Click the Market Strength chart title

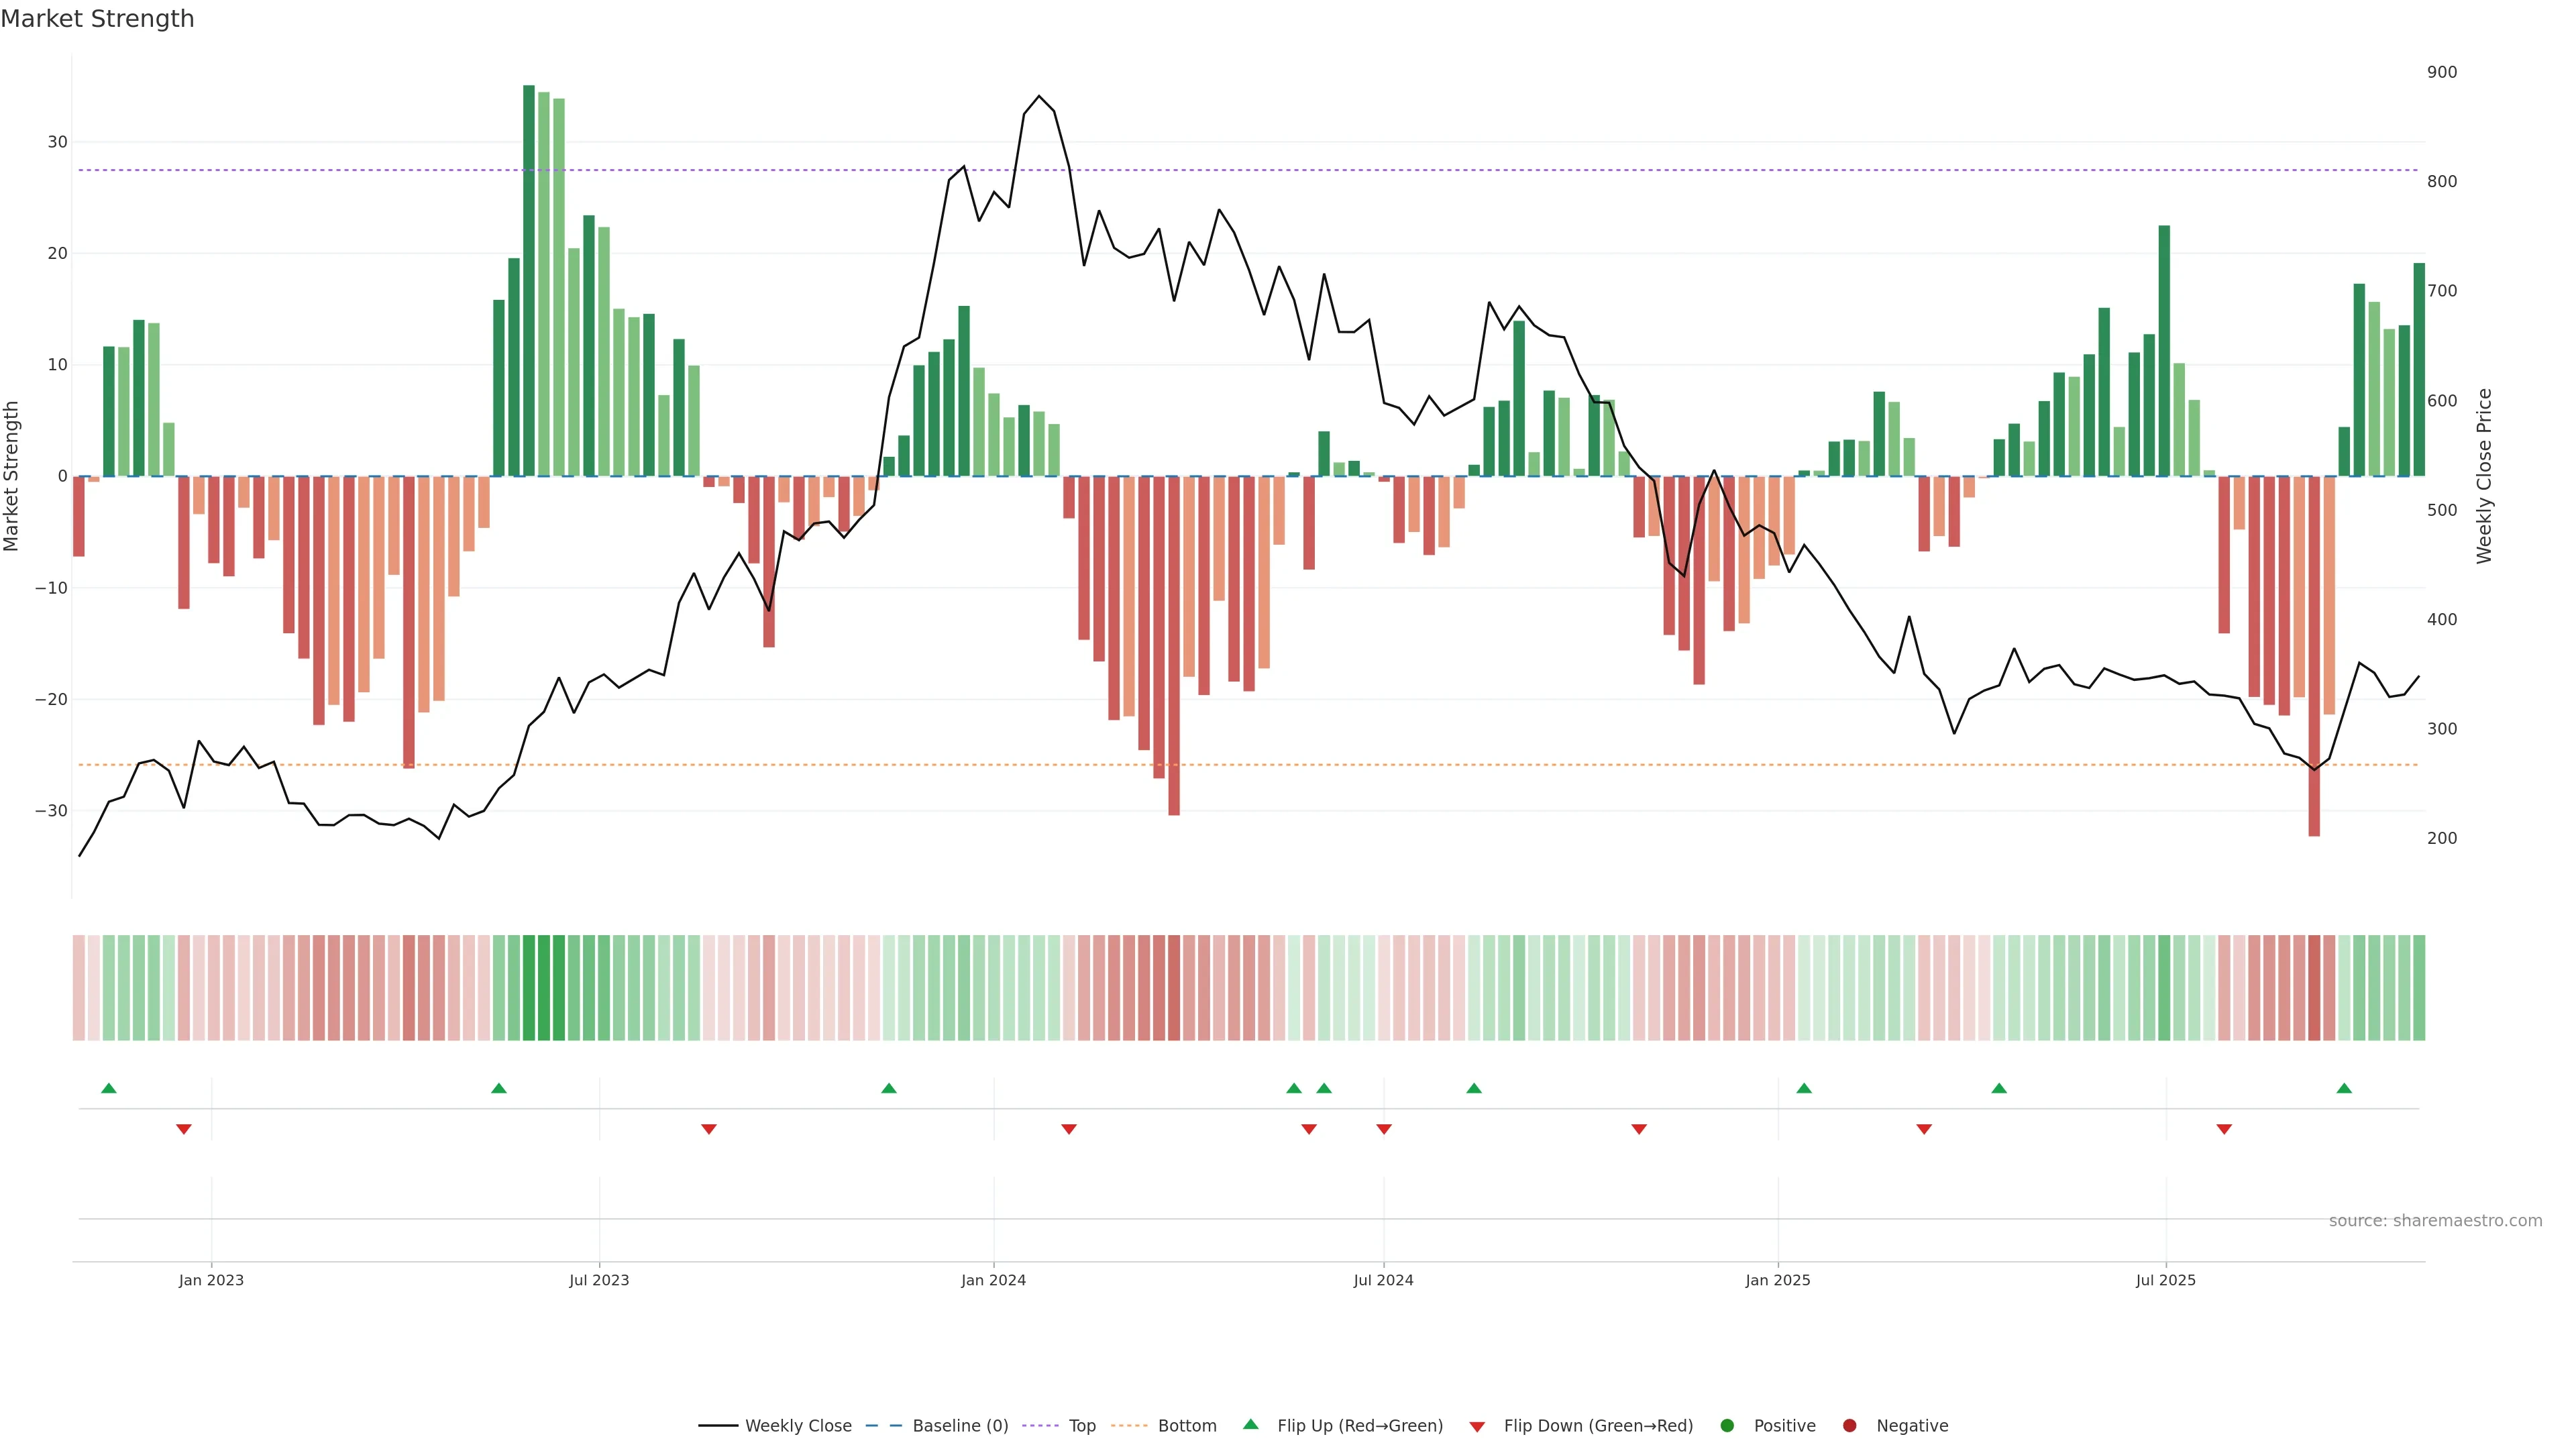click(x=98, y=19)
